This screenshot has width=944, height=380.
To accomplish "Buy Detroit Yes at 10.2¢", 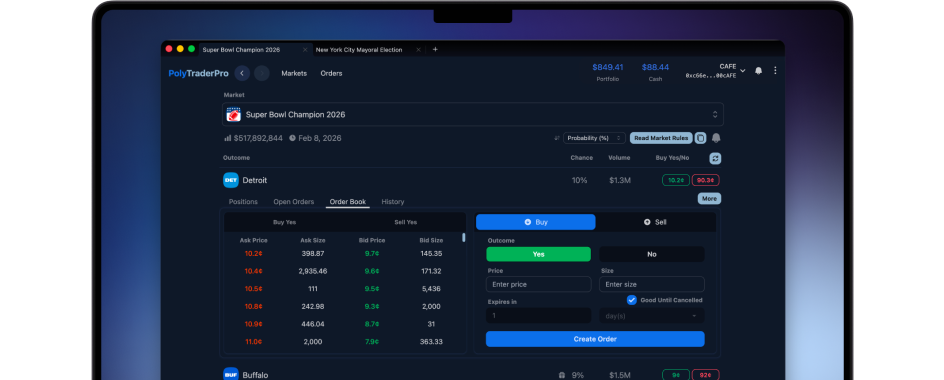I will point(675,180).
